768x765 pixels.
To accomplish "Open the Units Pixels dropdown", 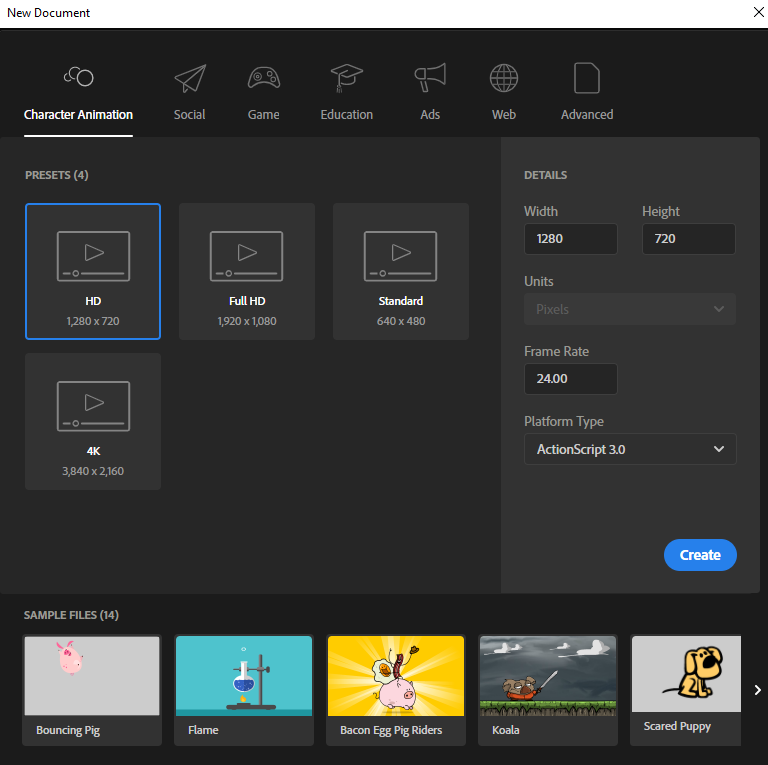I will coord(630,309).
